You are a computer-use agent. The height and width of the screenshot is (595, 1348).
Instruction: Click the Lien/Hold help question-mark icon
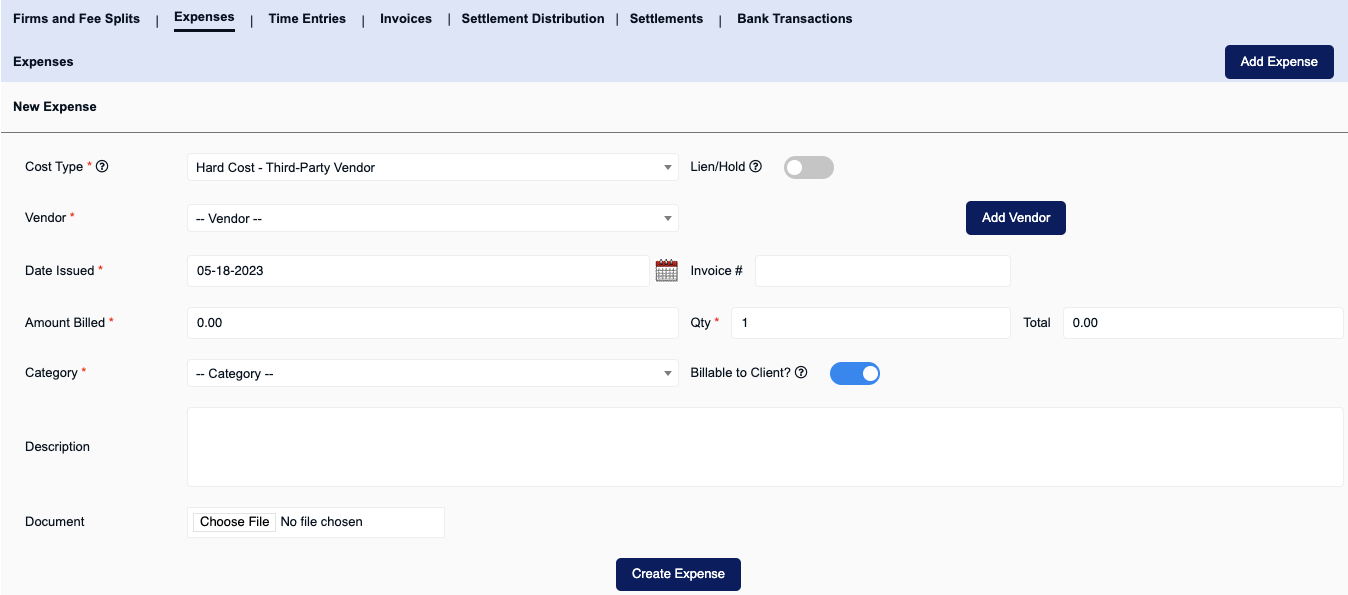pos(755,167)
